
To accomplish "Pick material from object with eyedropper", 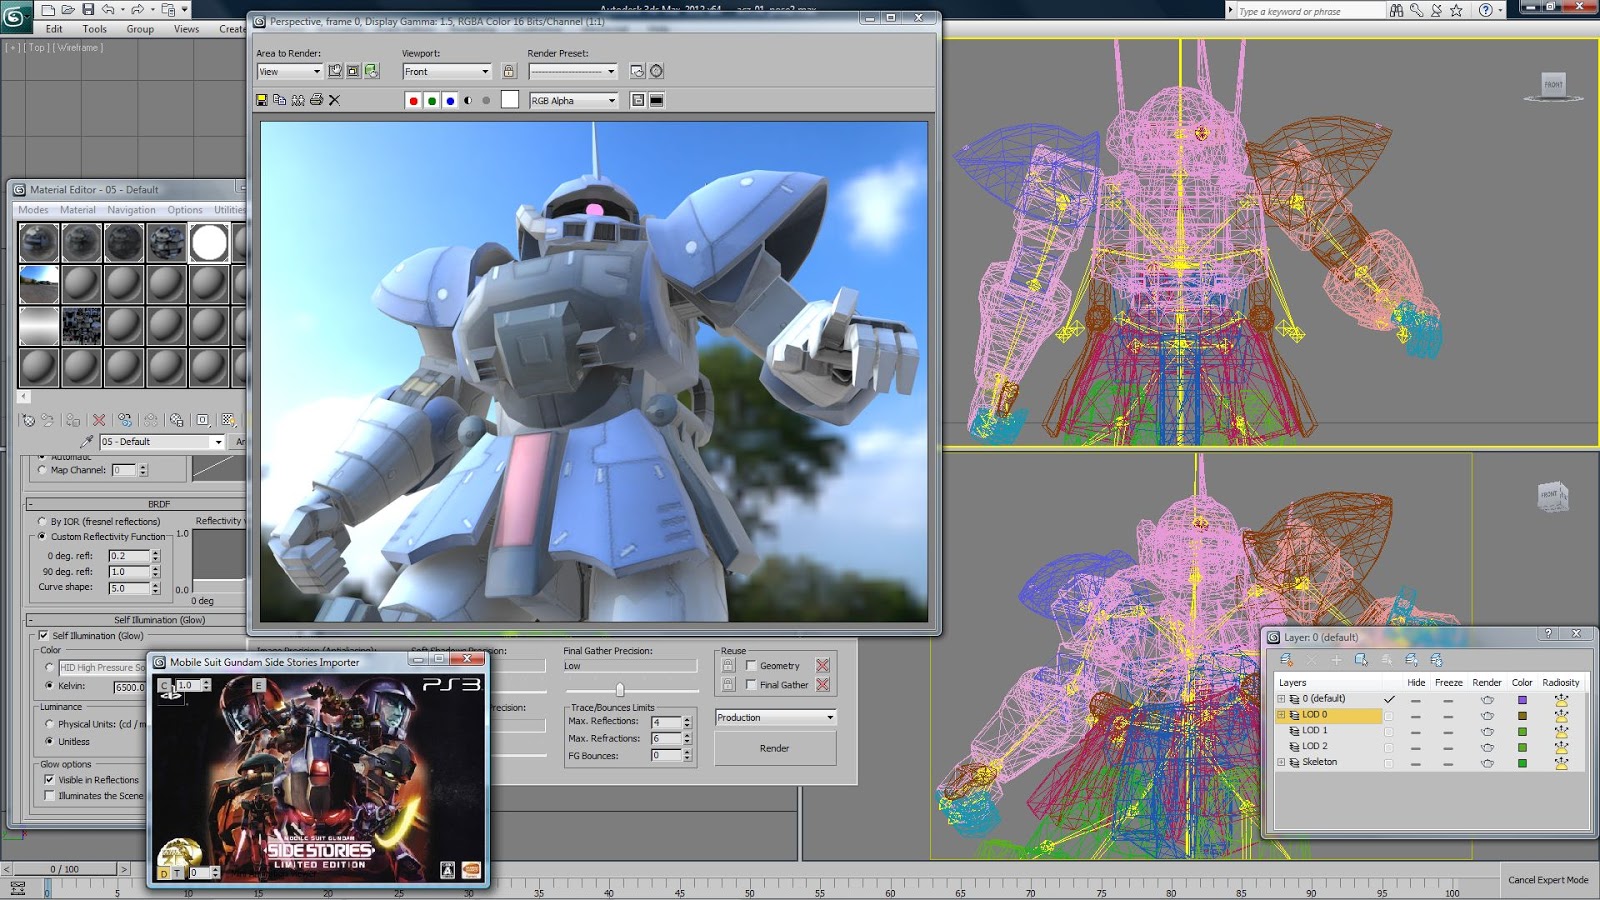I will pyautogui.click(x=87, y=441).
